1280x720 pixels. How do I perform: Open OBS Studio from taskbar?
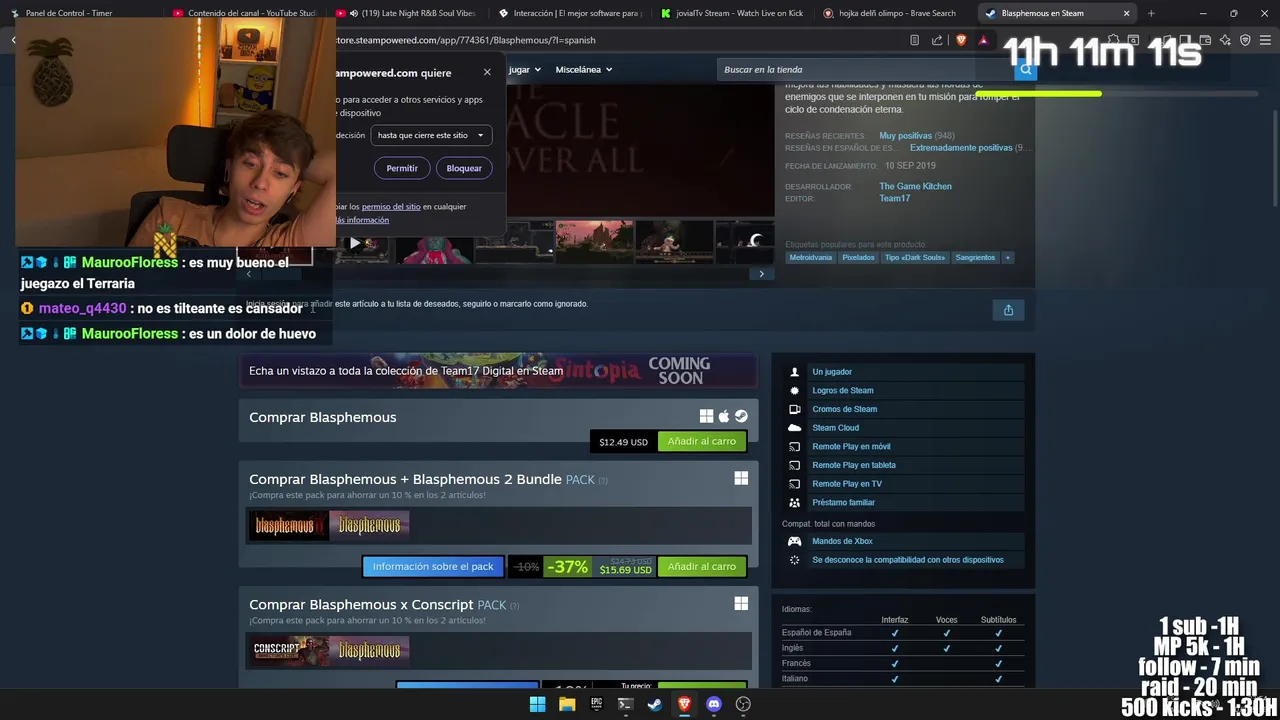(743, 704)
